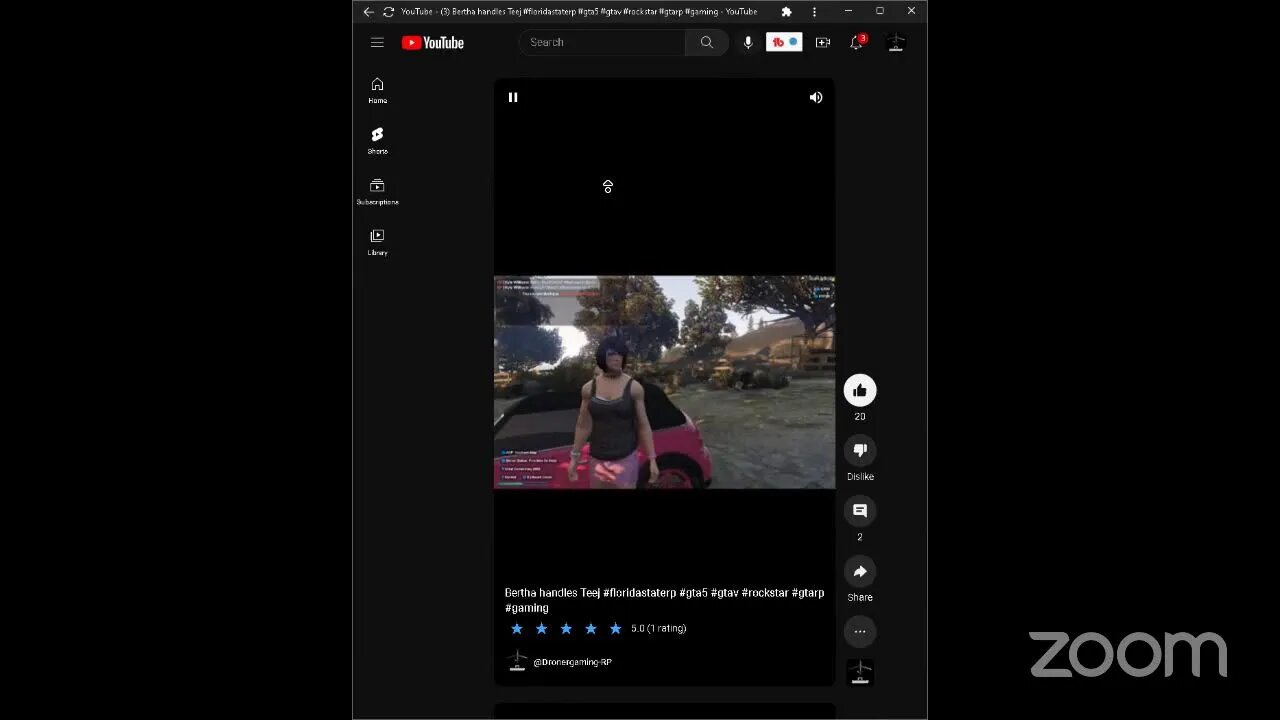This screenshot has height=720, width=1280.
Task: Click into the Search field
Action: 603,42
